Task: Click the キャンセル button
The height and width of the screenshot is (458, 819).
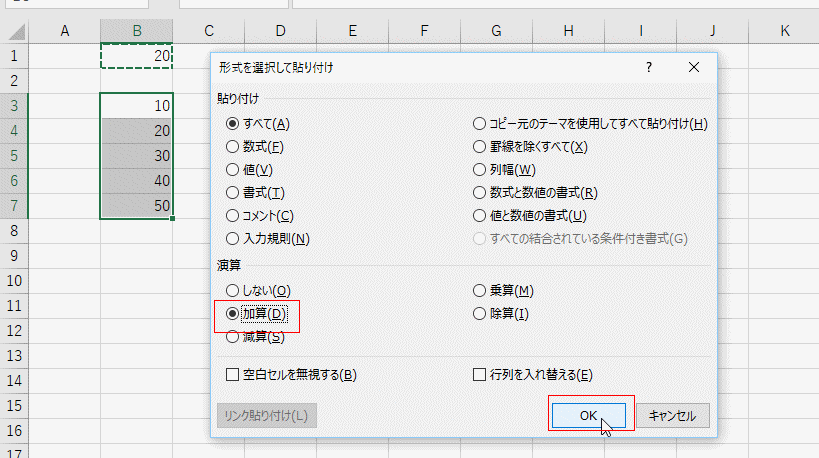Action: coord(673,415)
